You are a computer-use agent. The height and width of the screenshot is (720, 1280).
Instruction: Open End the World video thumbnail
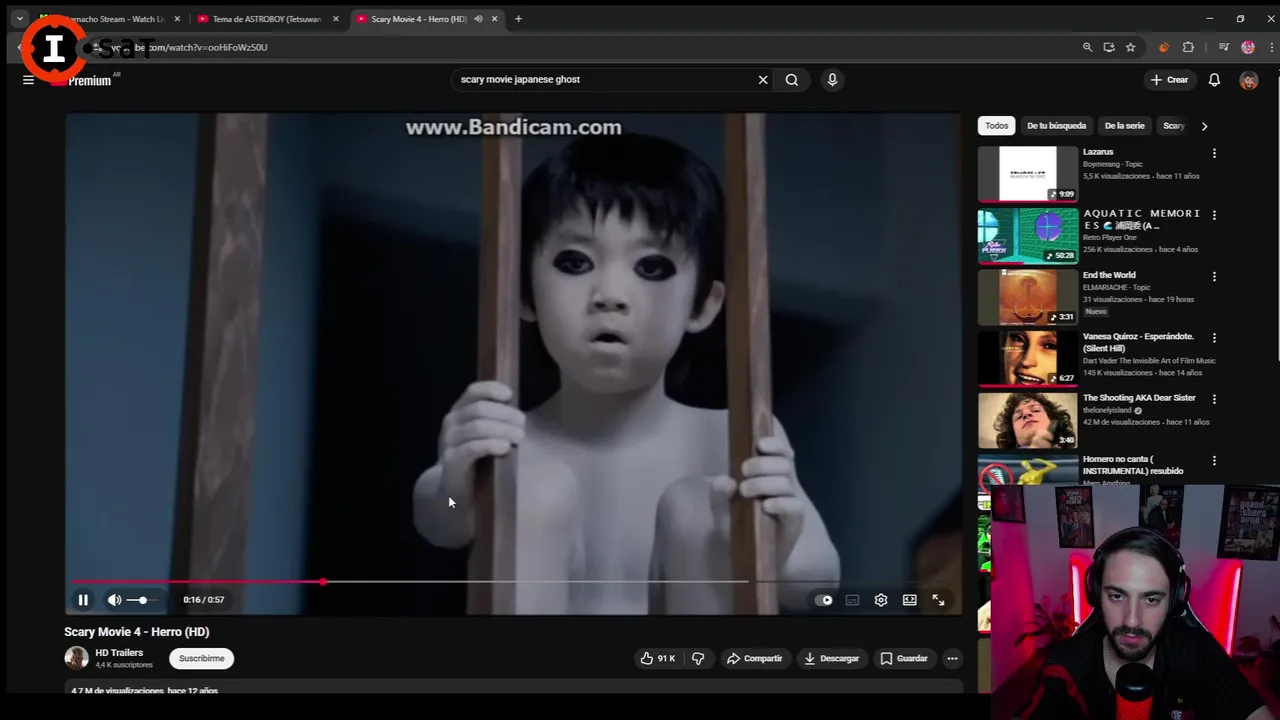(1028, 297)
